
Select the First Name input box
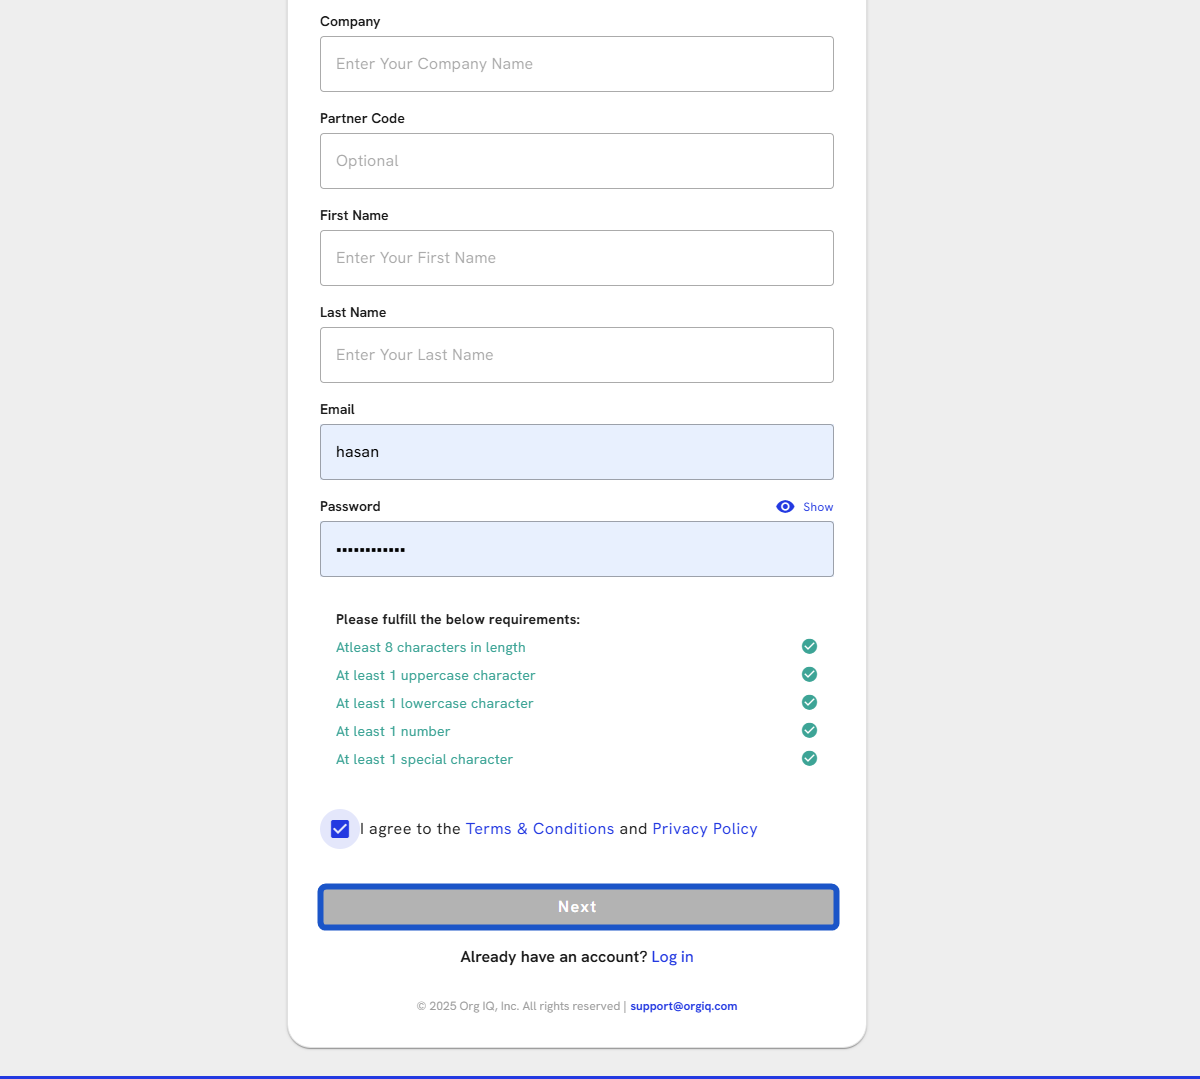click(577, 258)
